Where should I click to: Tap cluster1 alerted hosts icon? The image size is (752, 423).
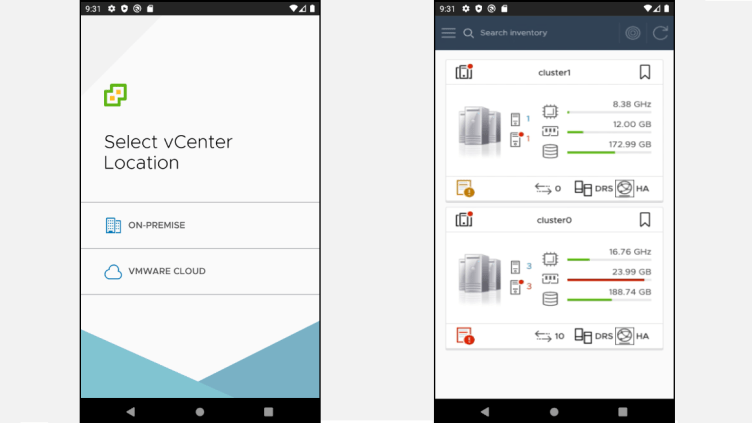pyautogui.click(x=516, y=139)
